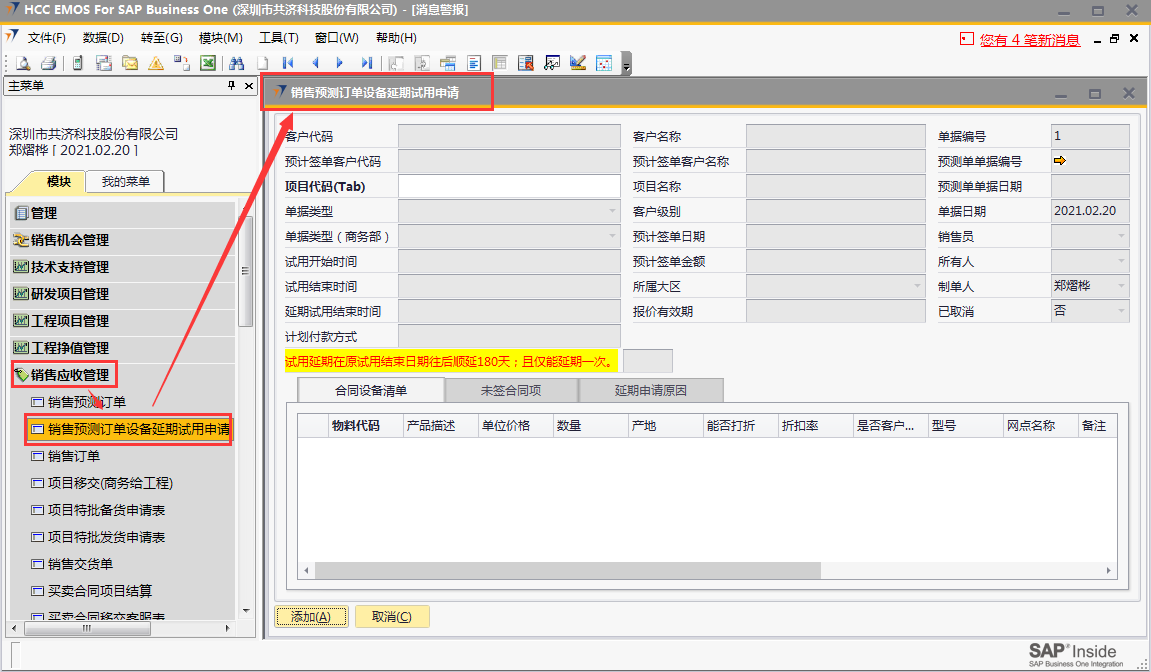Go to the first data record

(289, 63)
